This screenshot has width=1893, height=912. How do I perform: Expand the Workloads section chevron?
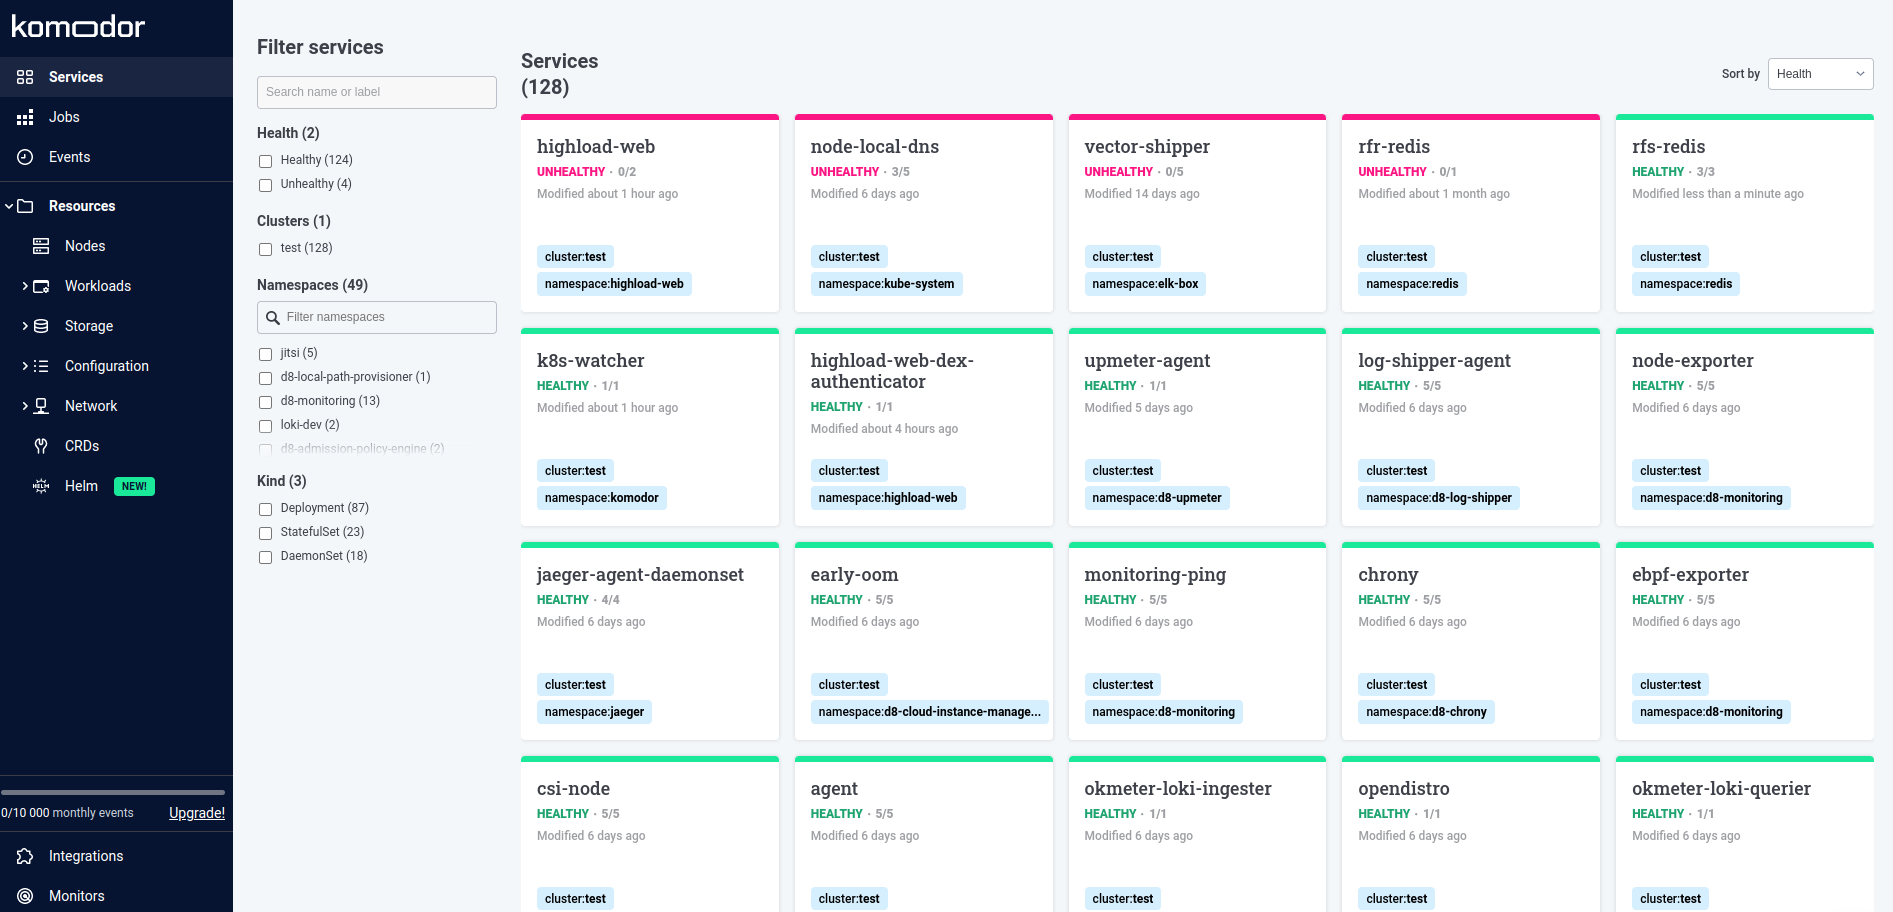(25, 286)
